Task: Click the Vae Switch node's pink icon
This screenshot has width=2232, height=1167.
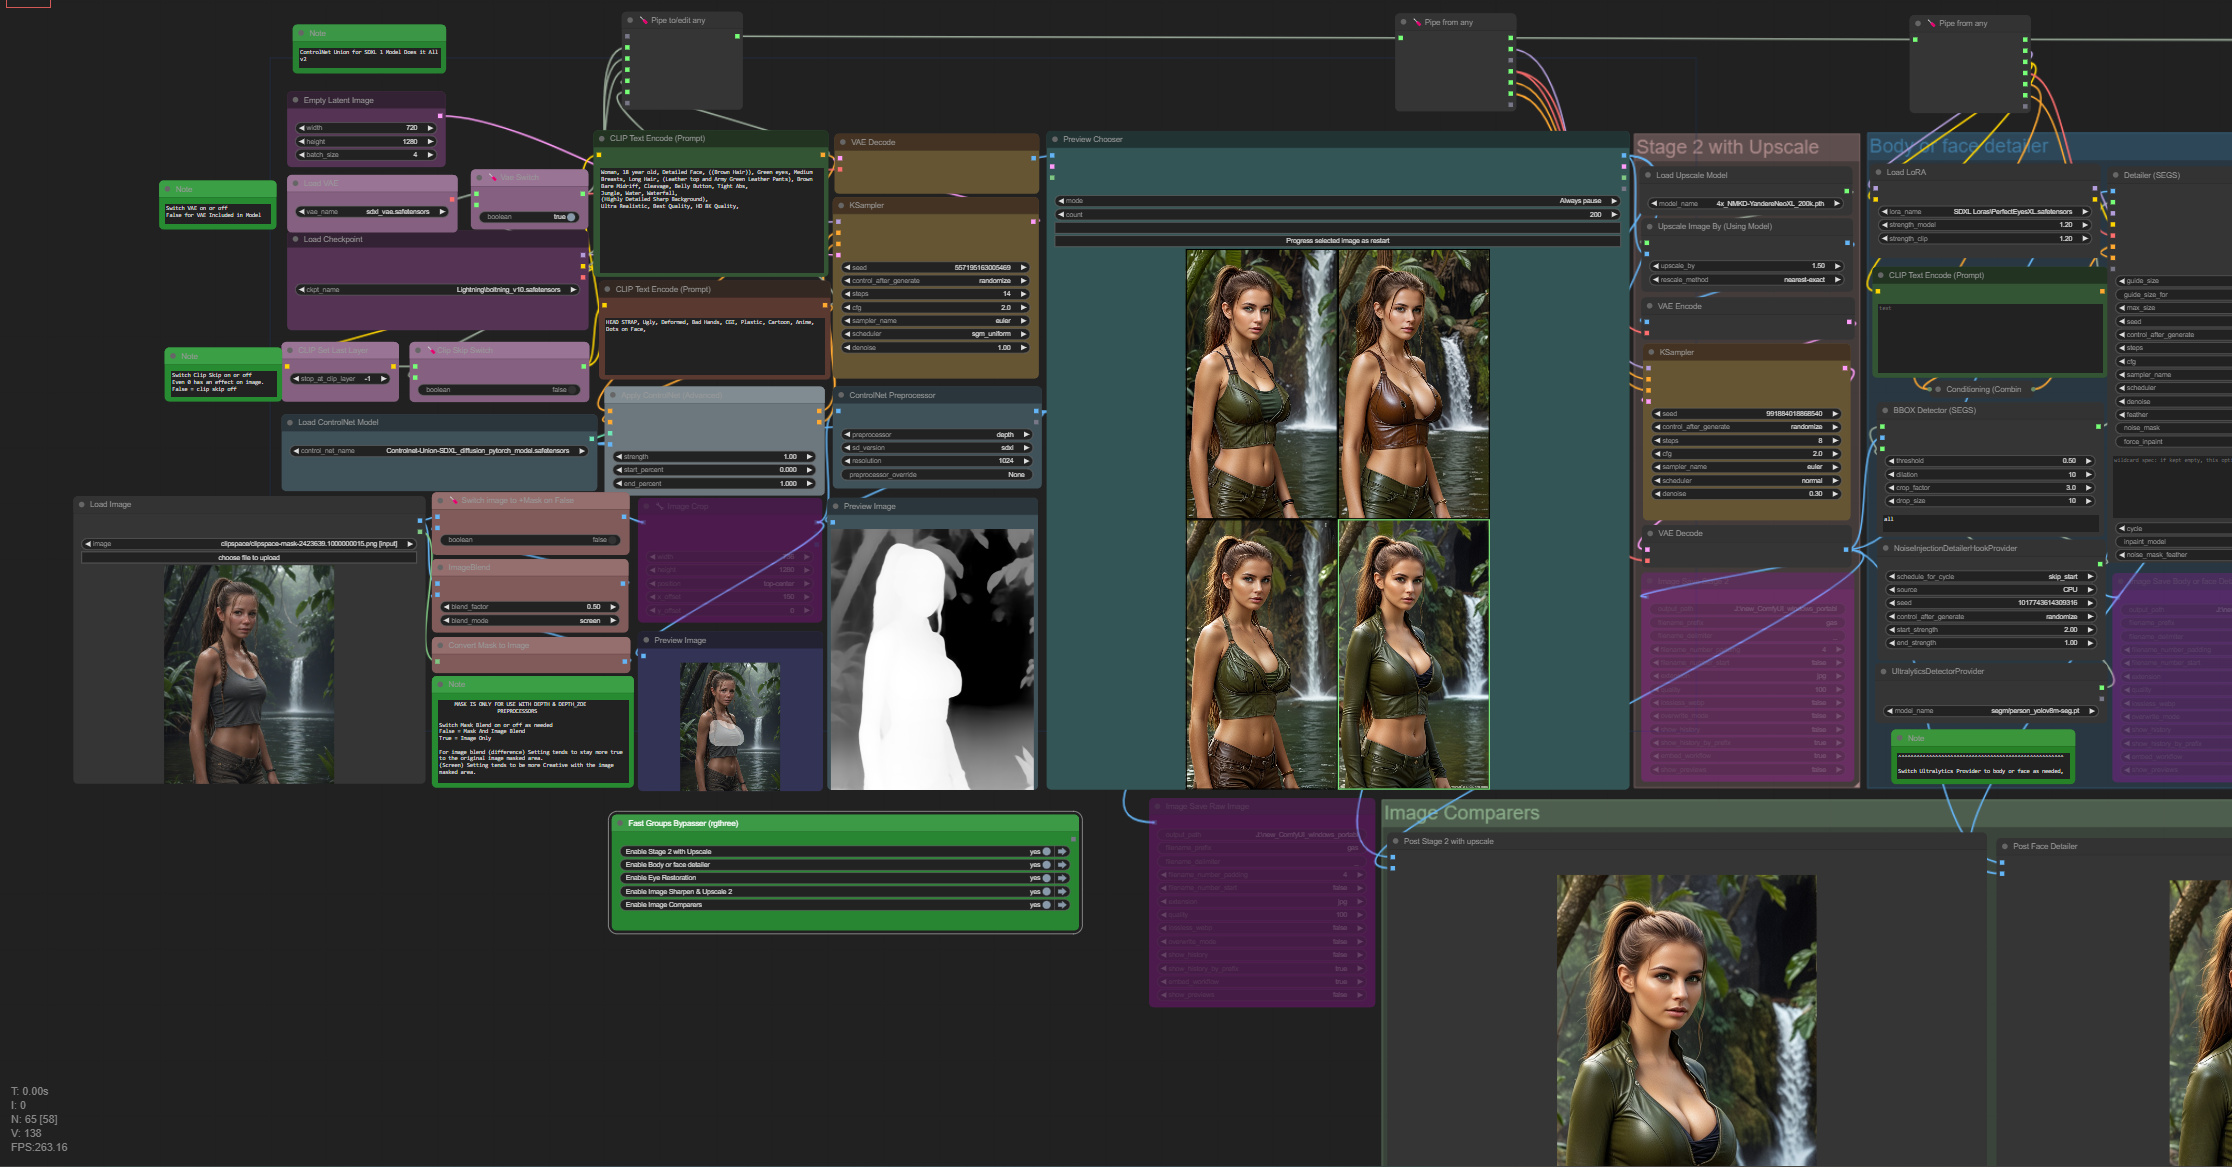Action: [492, 178]
